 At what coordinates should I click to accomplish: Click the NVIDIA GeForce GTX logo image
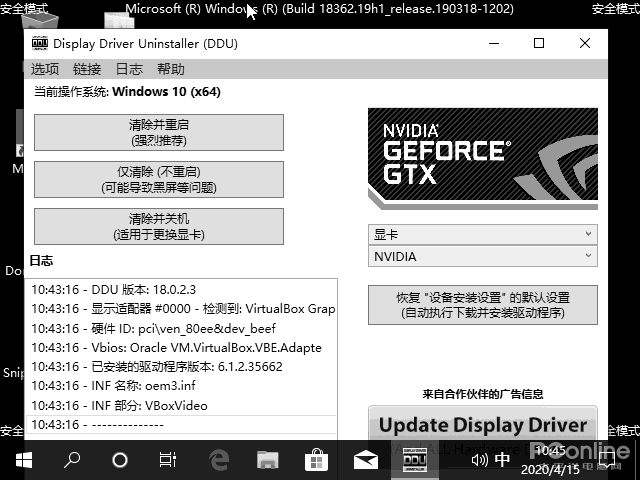click(483, 159)
